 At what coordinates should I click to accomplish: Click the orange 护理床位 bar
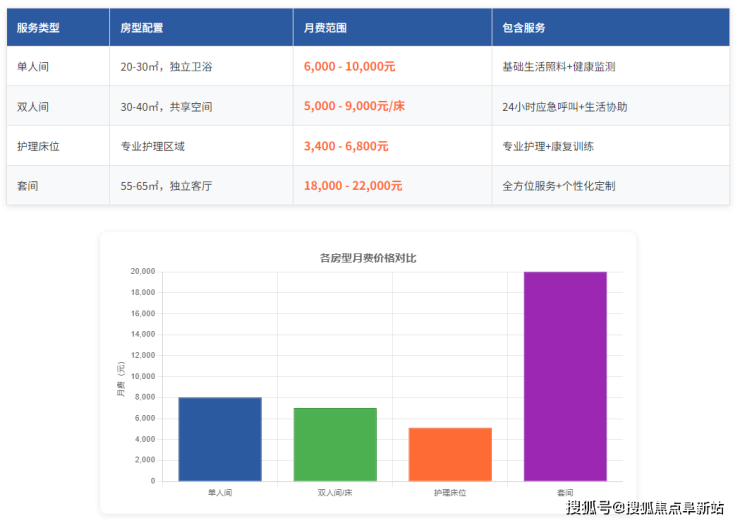(450, 454)
